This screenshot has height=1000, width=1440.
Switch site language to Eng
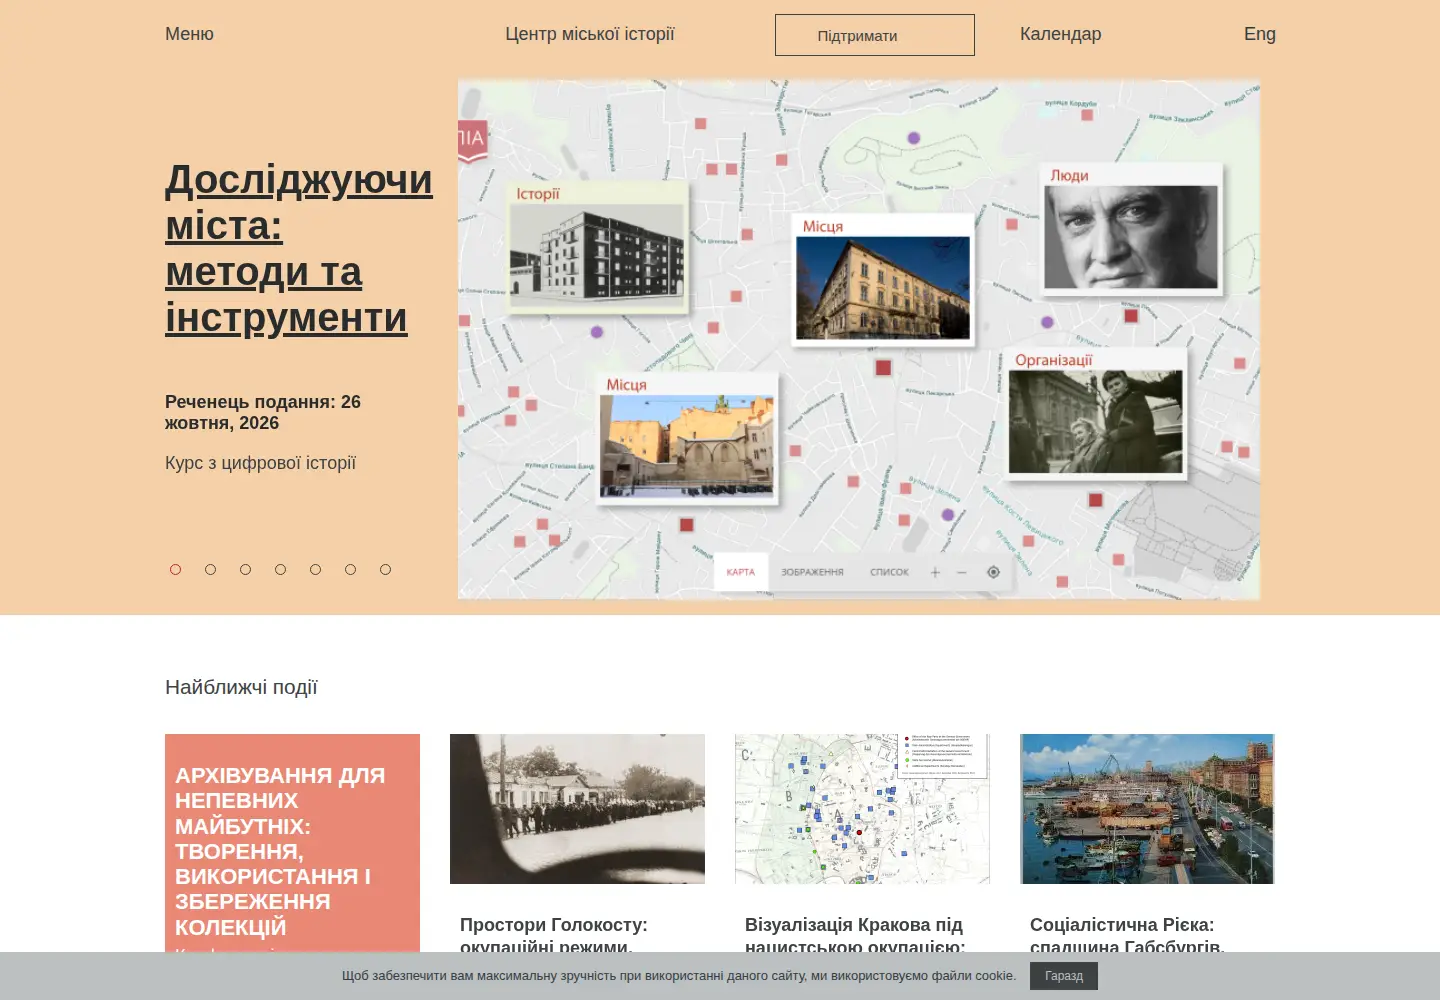coord(1260,34)
